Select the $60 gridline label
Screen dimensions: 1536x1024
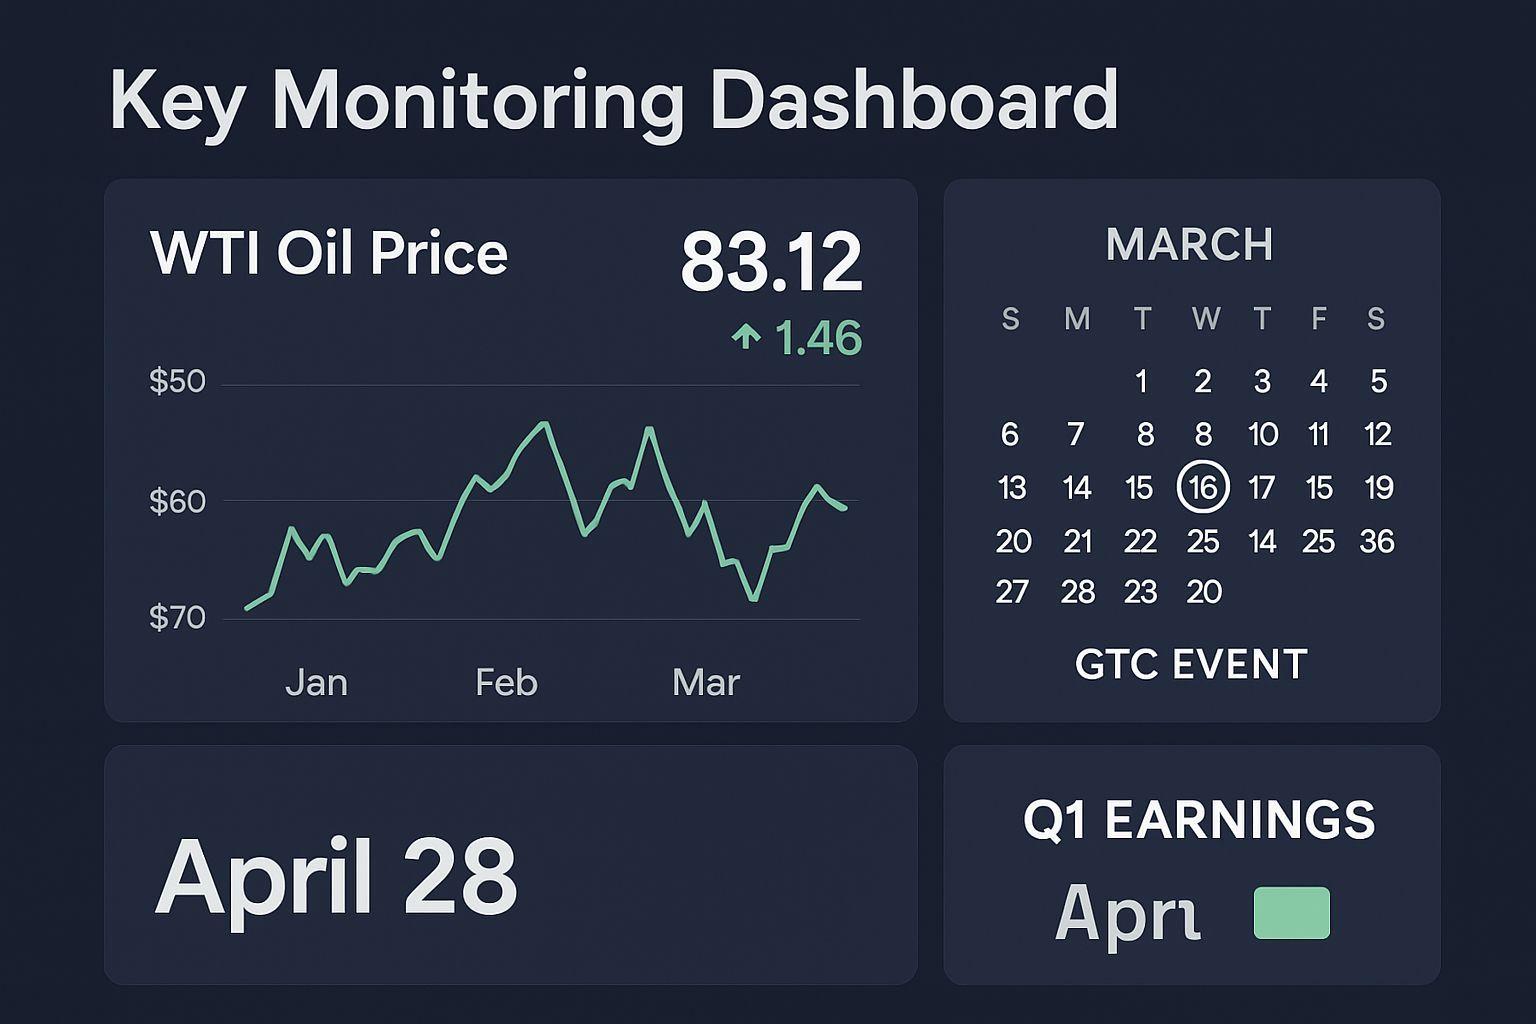pos(177,501)
